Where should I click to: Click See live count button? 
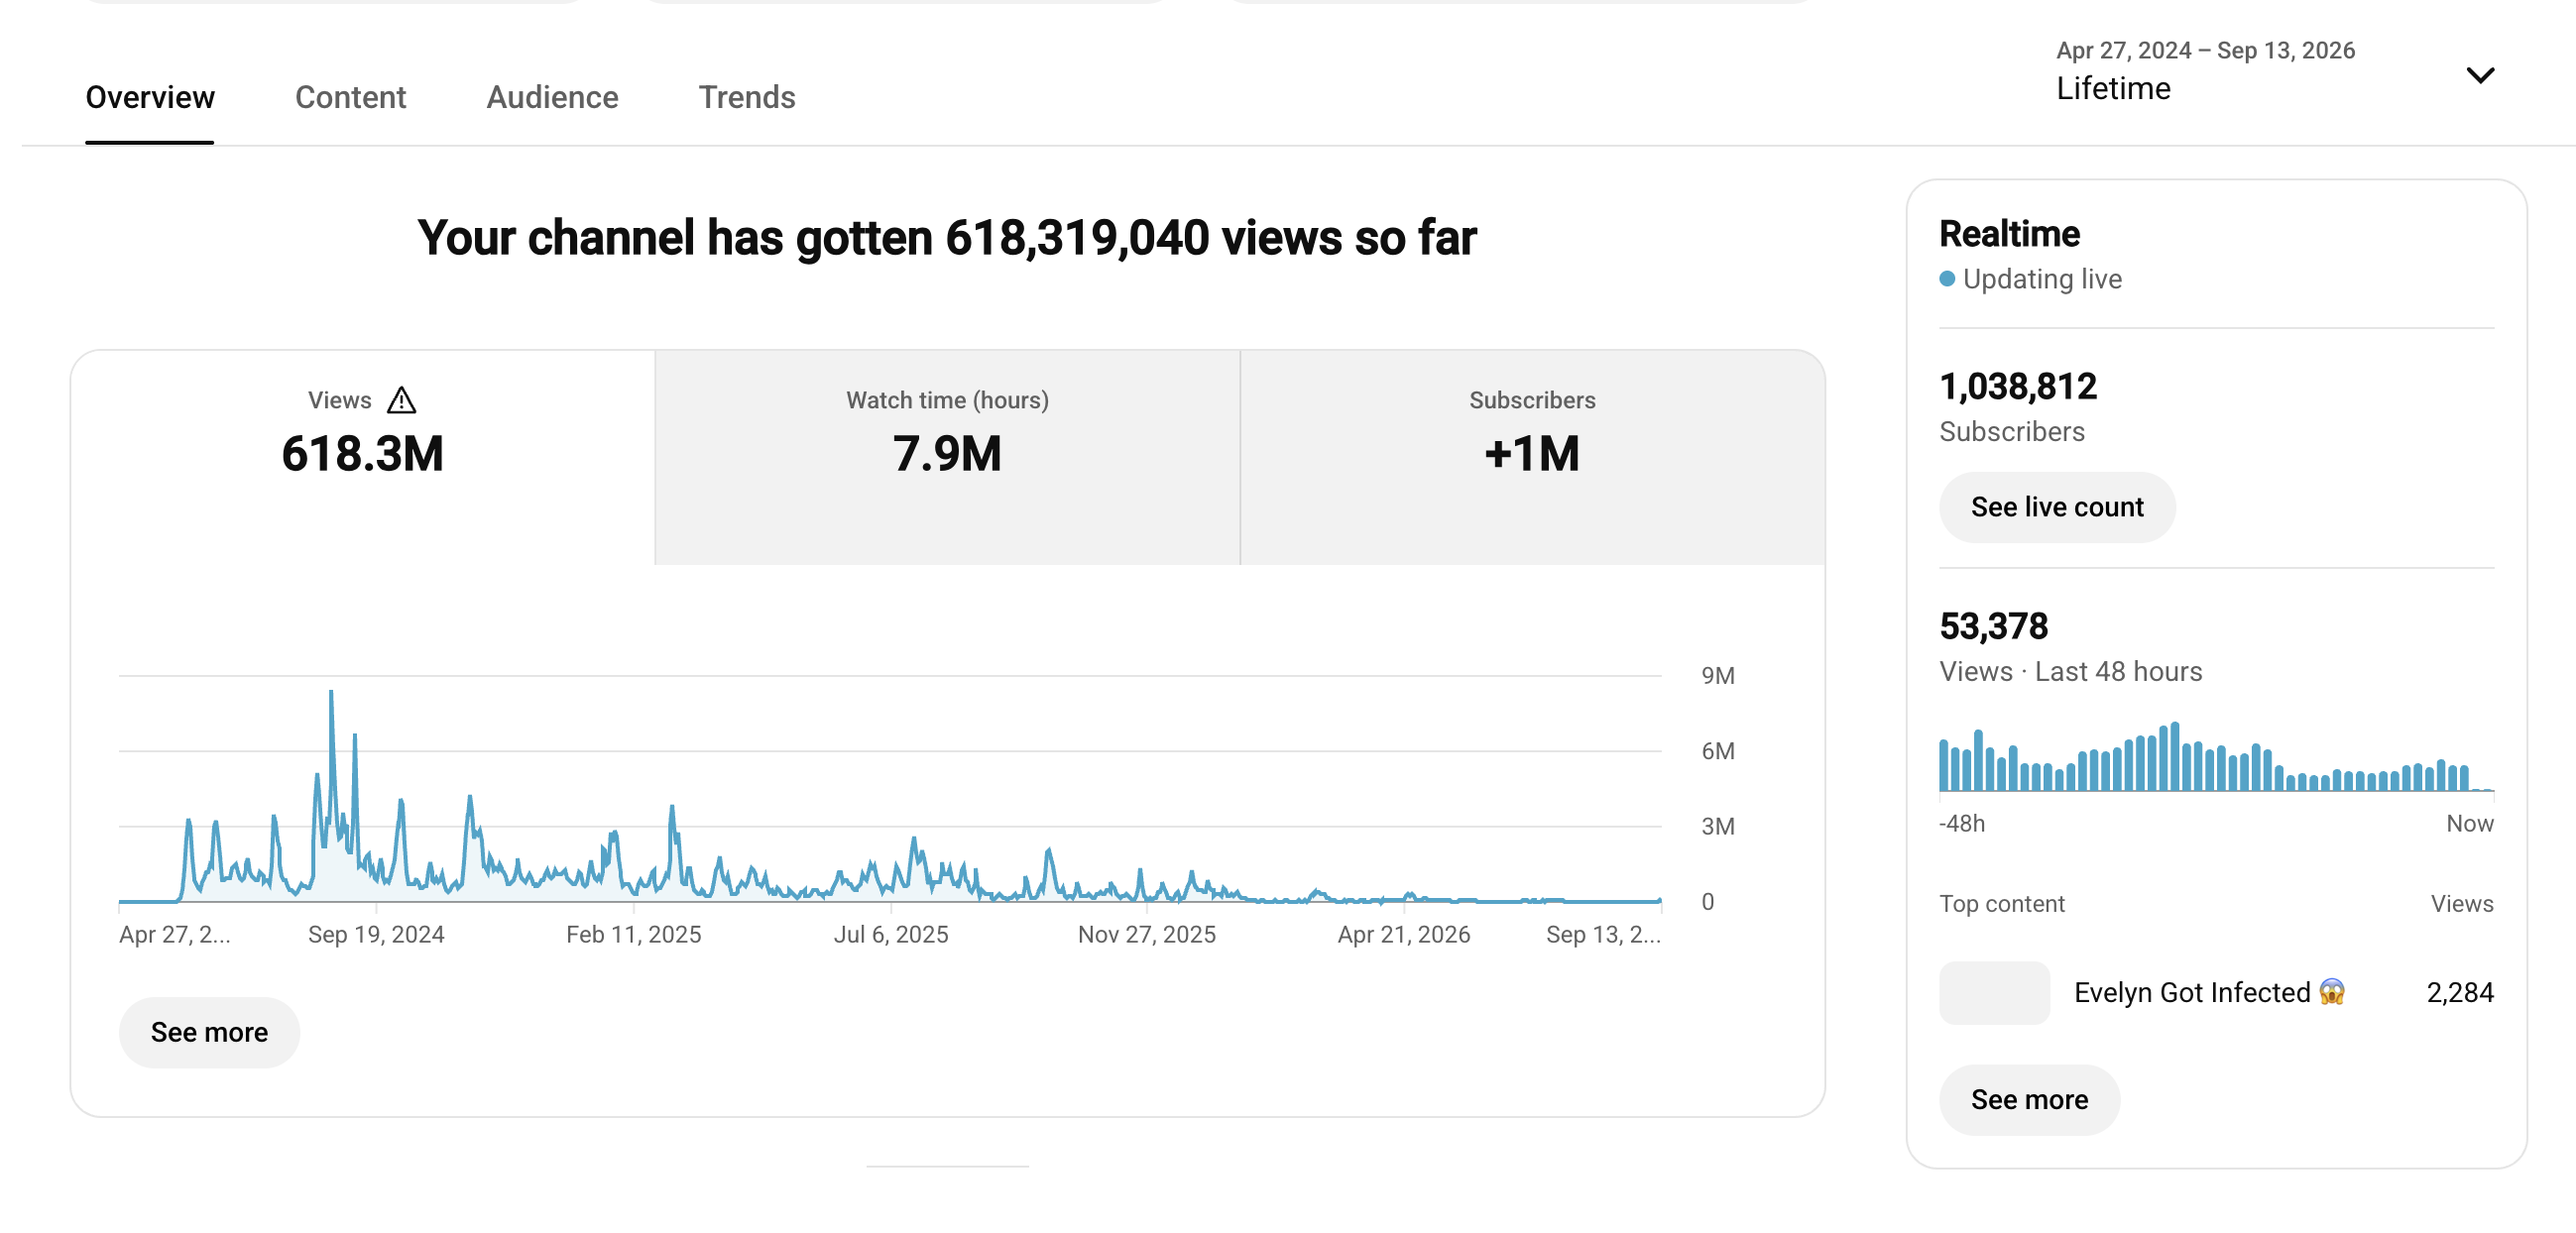2057,507
